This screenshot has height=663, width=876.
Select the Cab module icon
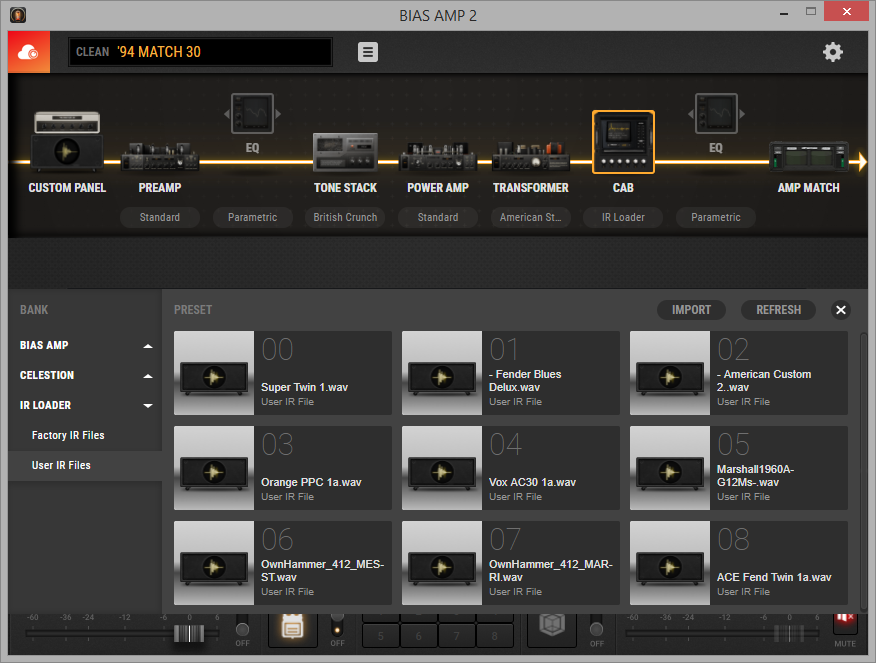623,142
